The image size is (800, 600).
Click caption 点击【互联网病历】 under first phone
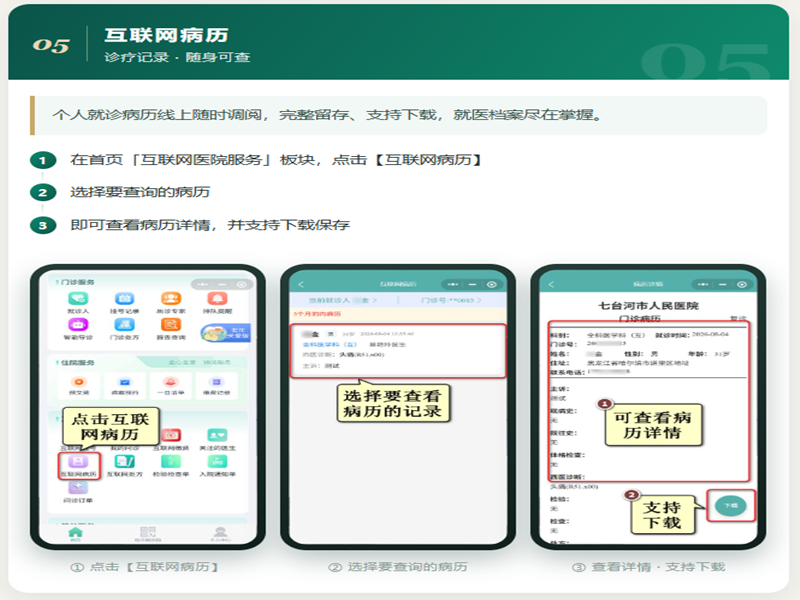coord(144,567)
